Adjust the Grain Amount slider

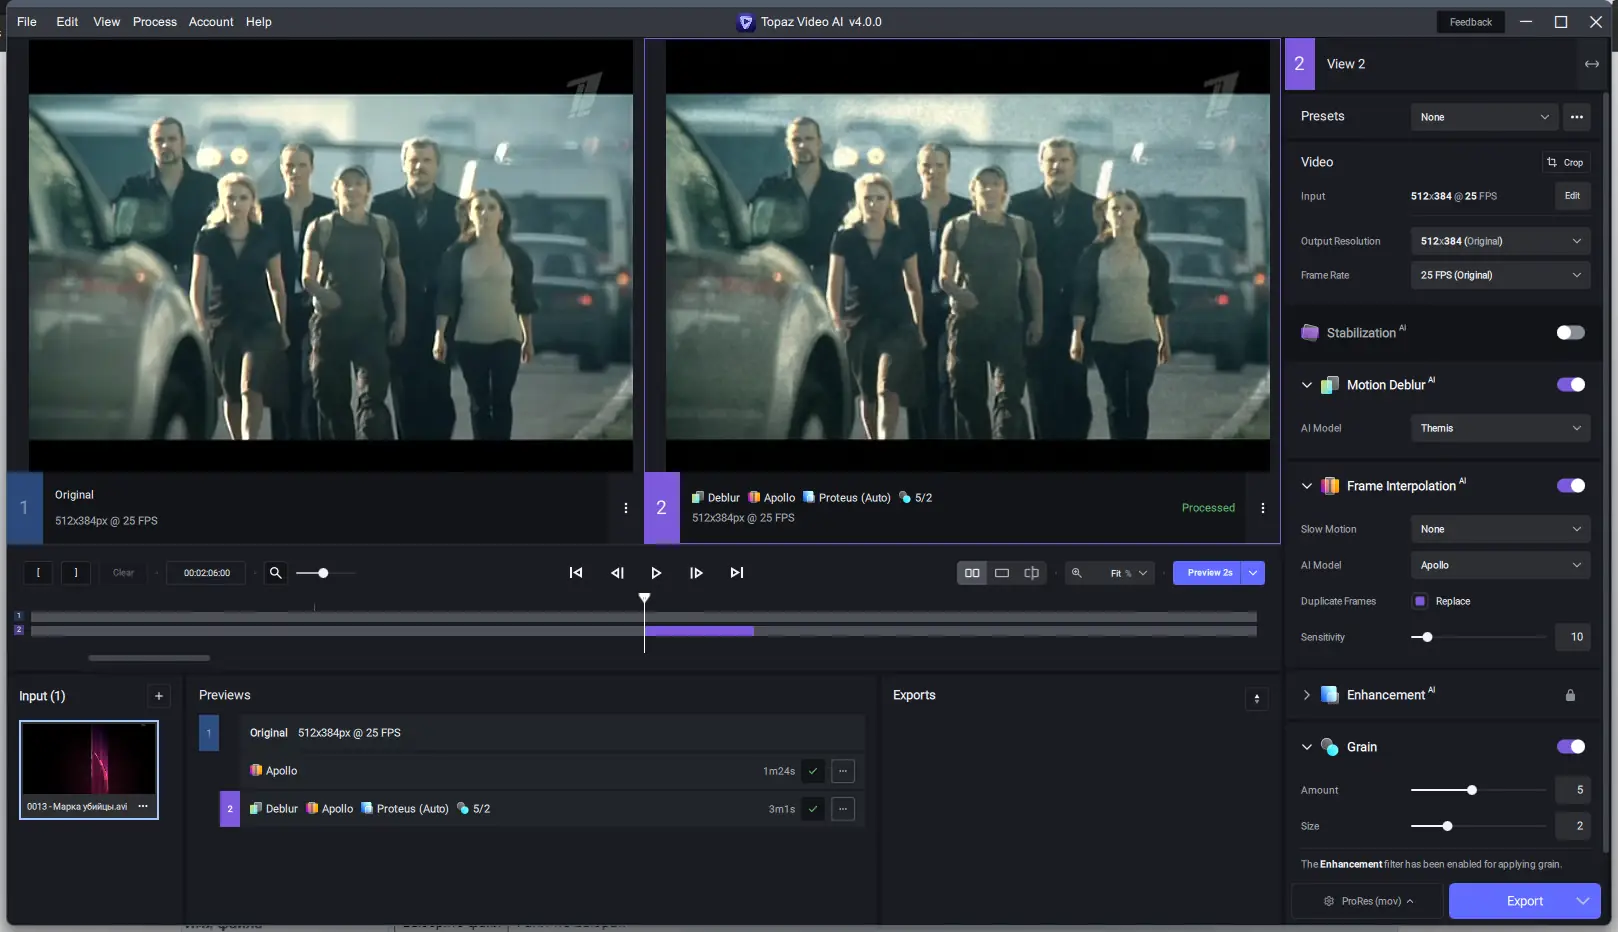[1479, 790]
